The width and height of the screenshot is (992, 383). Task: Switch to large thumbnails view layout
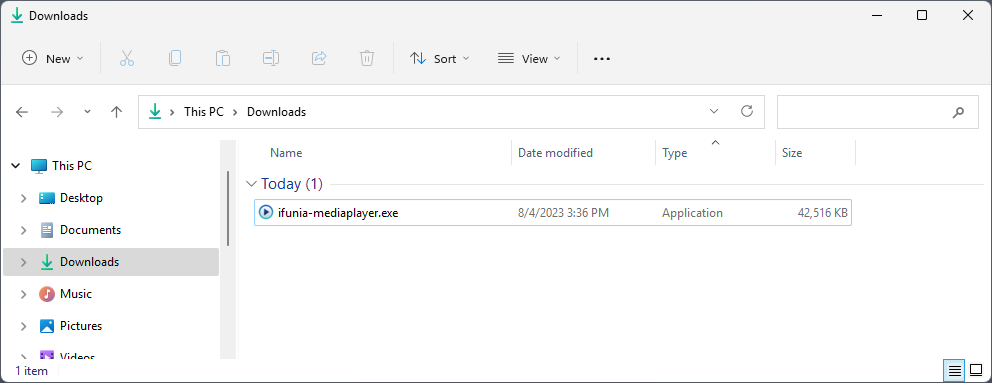click(x=976, y=370)
